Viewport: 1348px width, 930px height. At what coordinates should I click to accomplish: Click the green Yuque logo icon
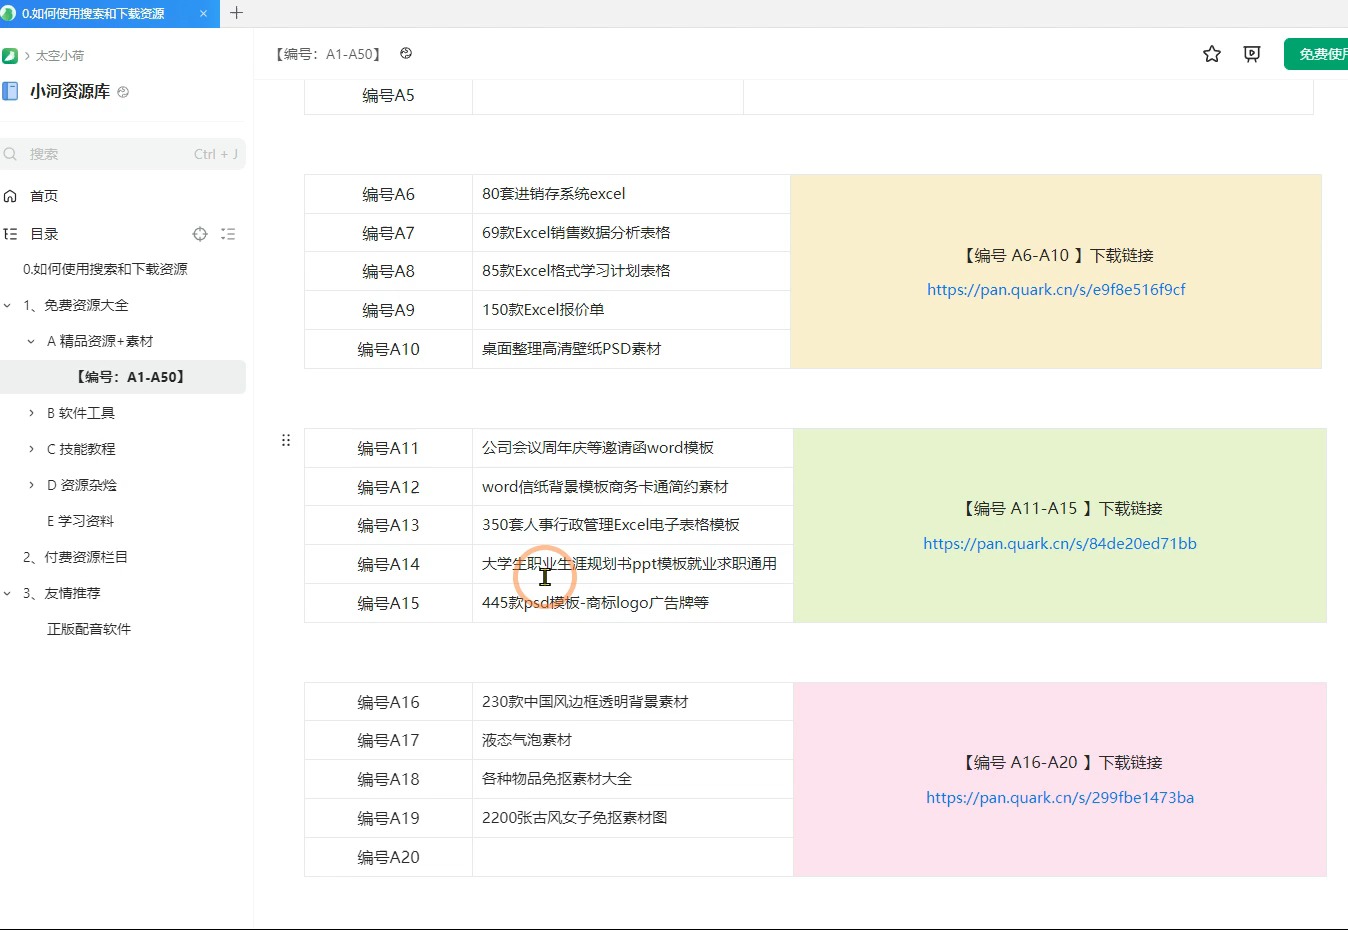tap(10, 55)
